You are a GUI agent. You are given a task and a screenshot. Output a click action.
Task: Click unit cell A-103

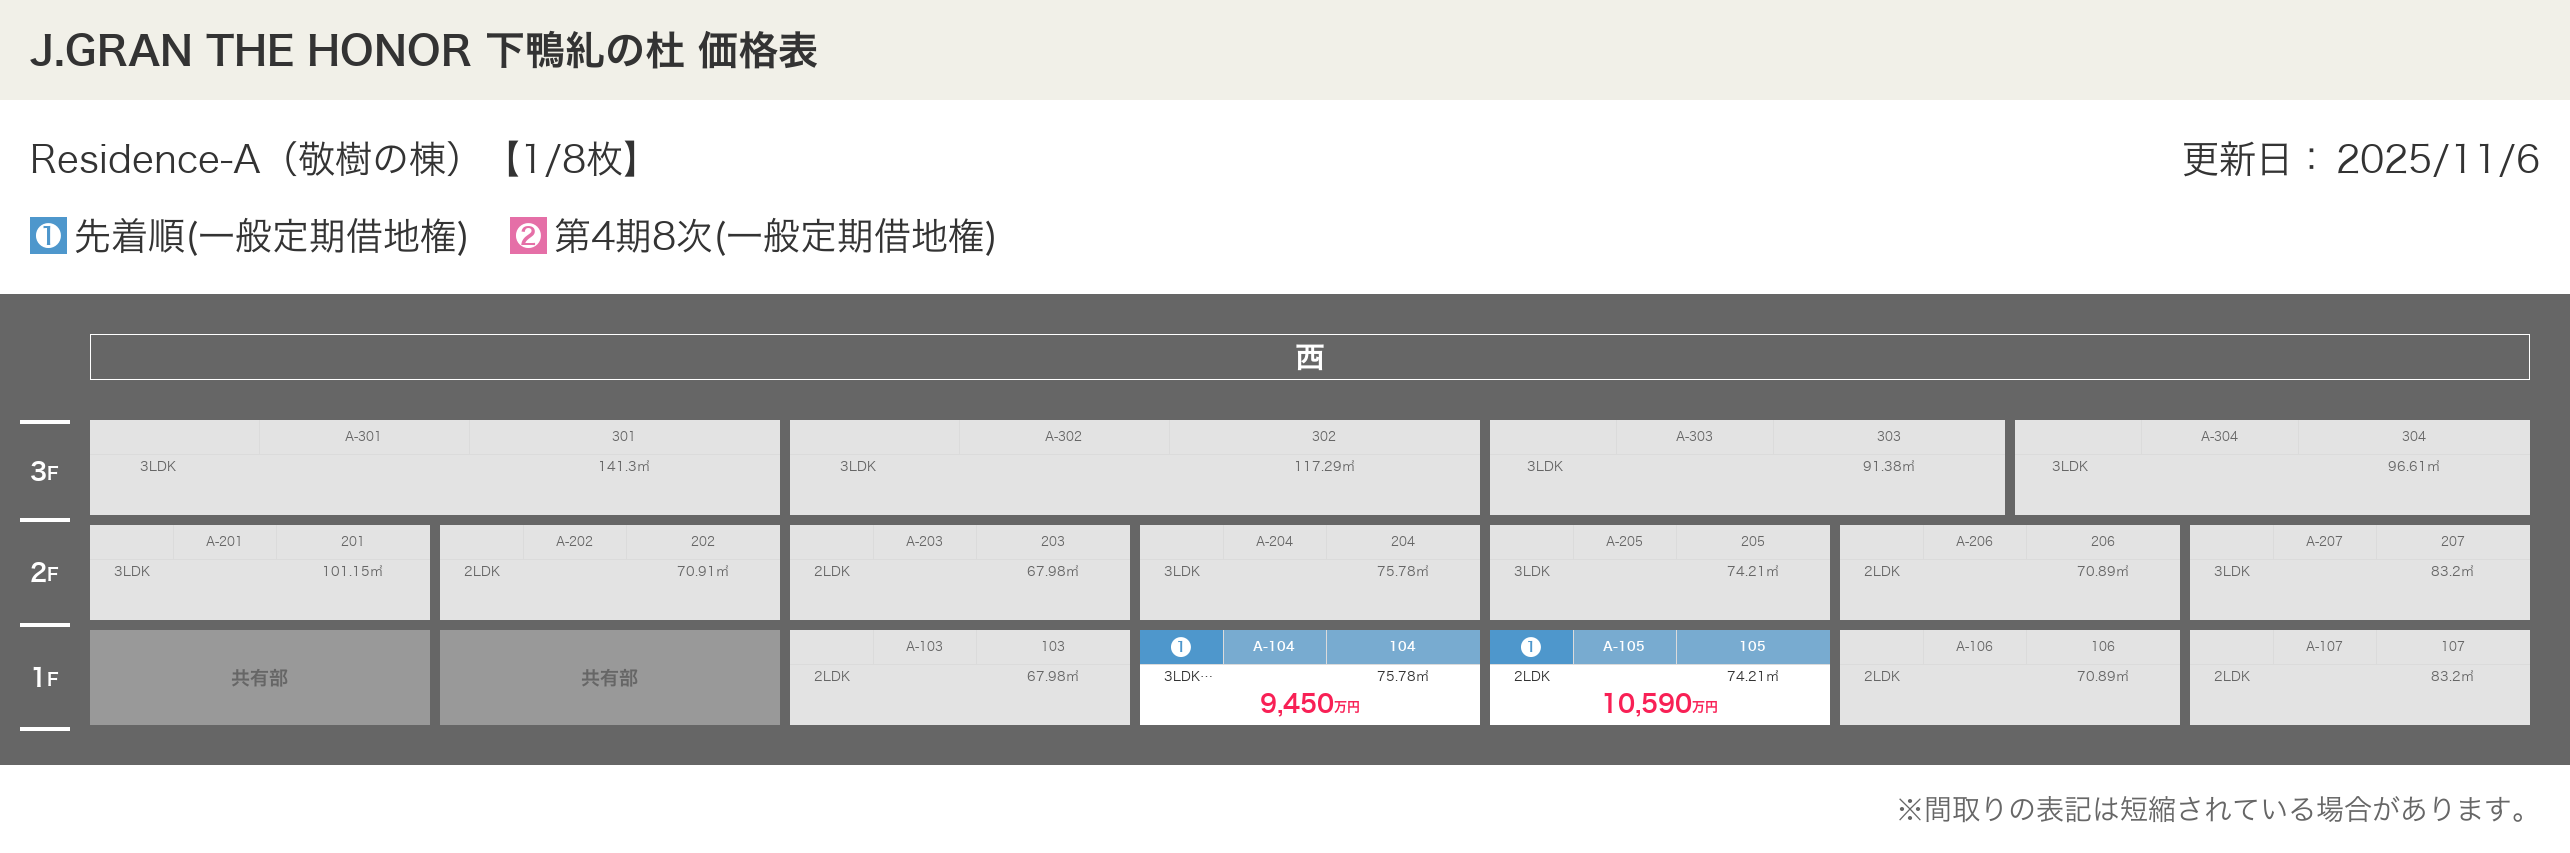coord(959,677)
